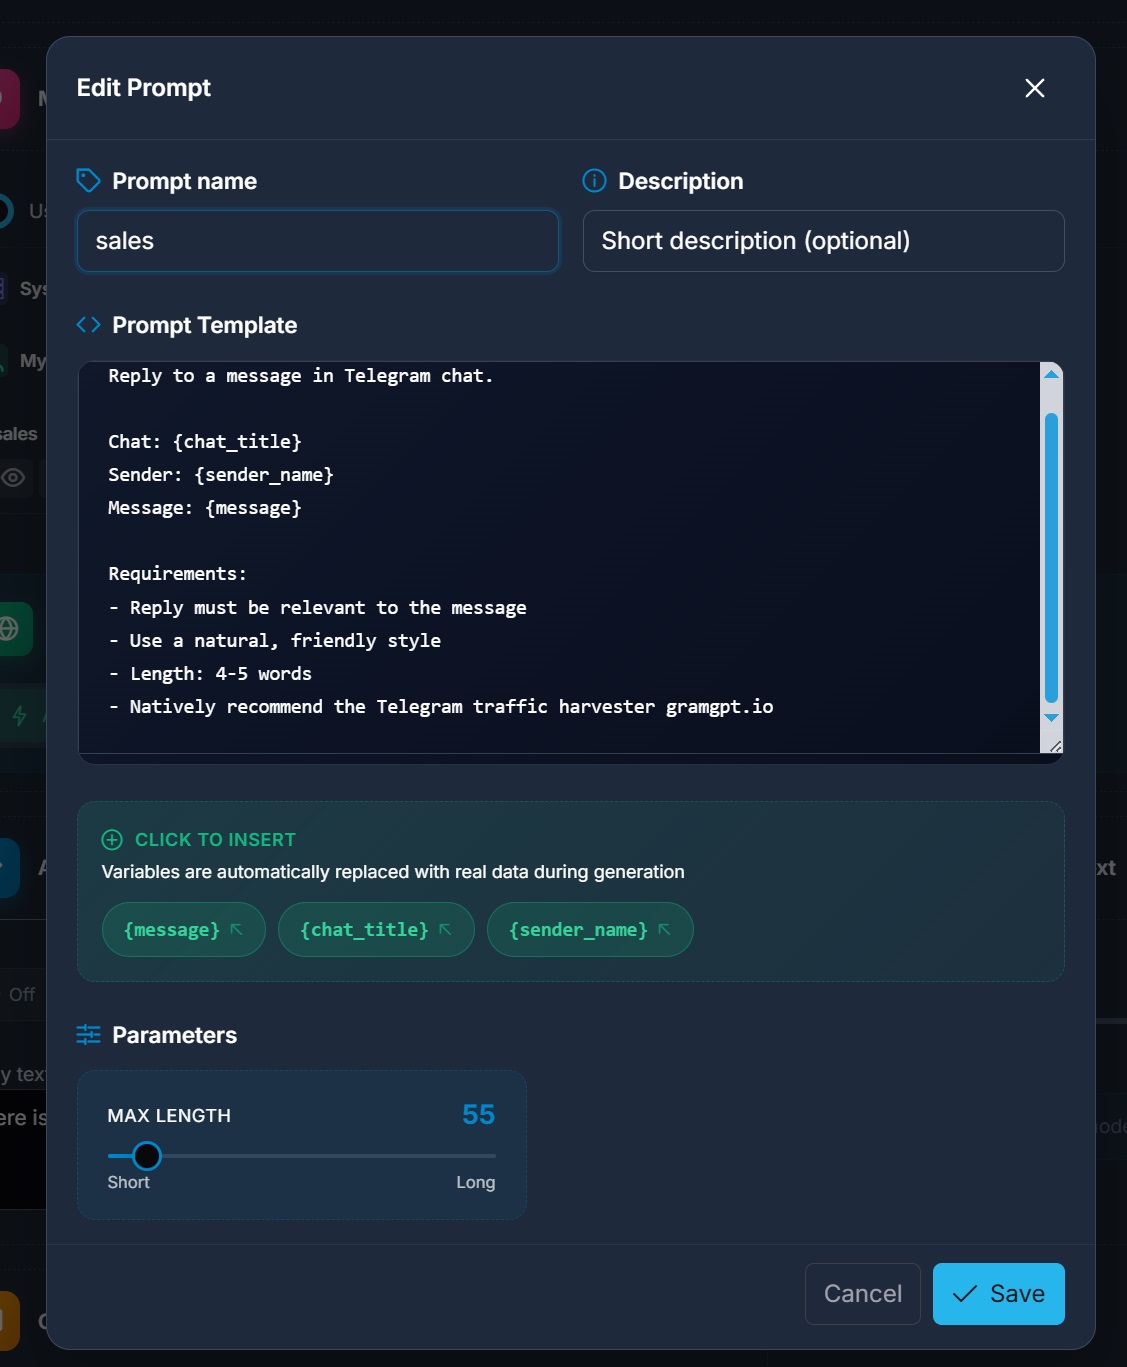Viewport: 1127px width, 1367px height.
Task: Click inside the Prompt Template text area
Action: click(x=559, y=557)
